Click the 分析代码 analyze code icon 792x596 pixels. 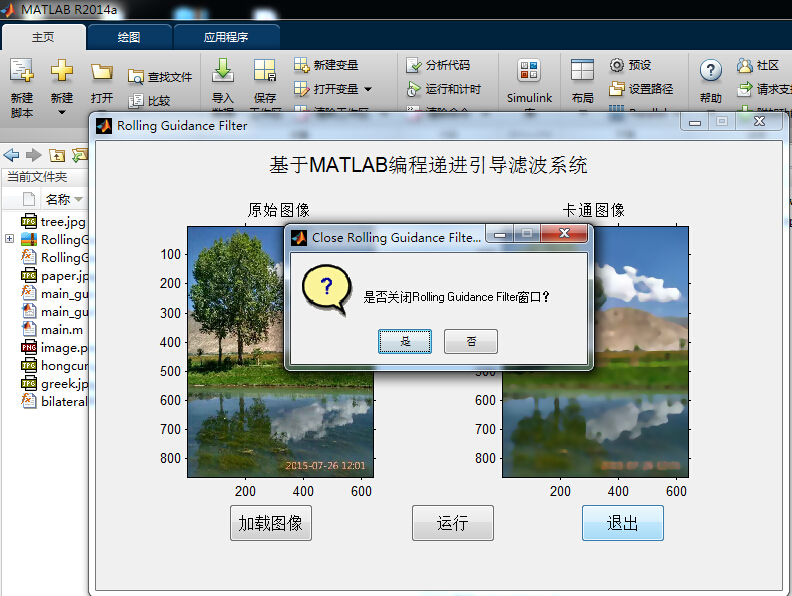pos(414,65)
